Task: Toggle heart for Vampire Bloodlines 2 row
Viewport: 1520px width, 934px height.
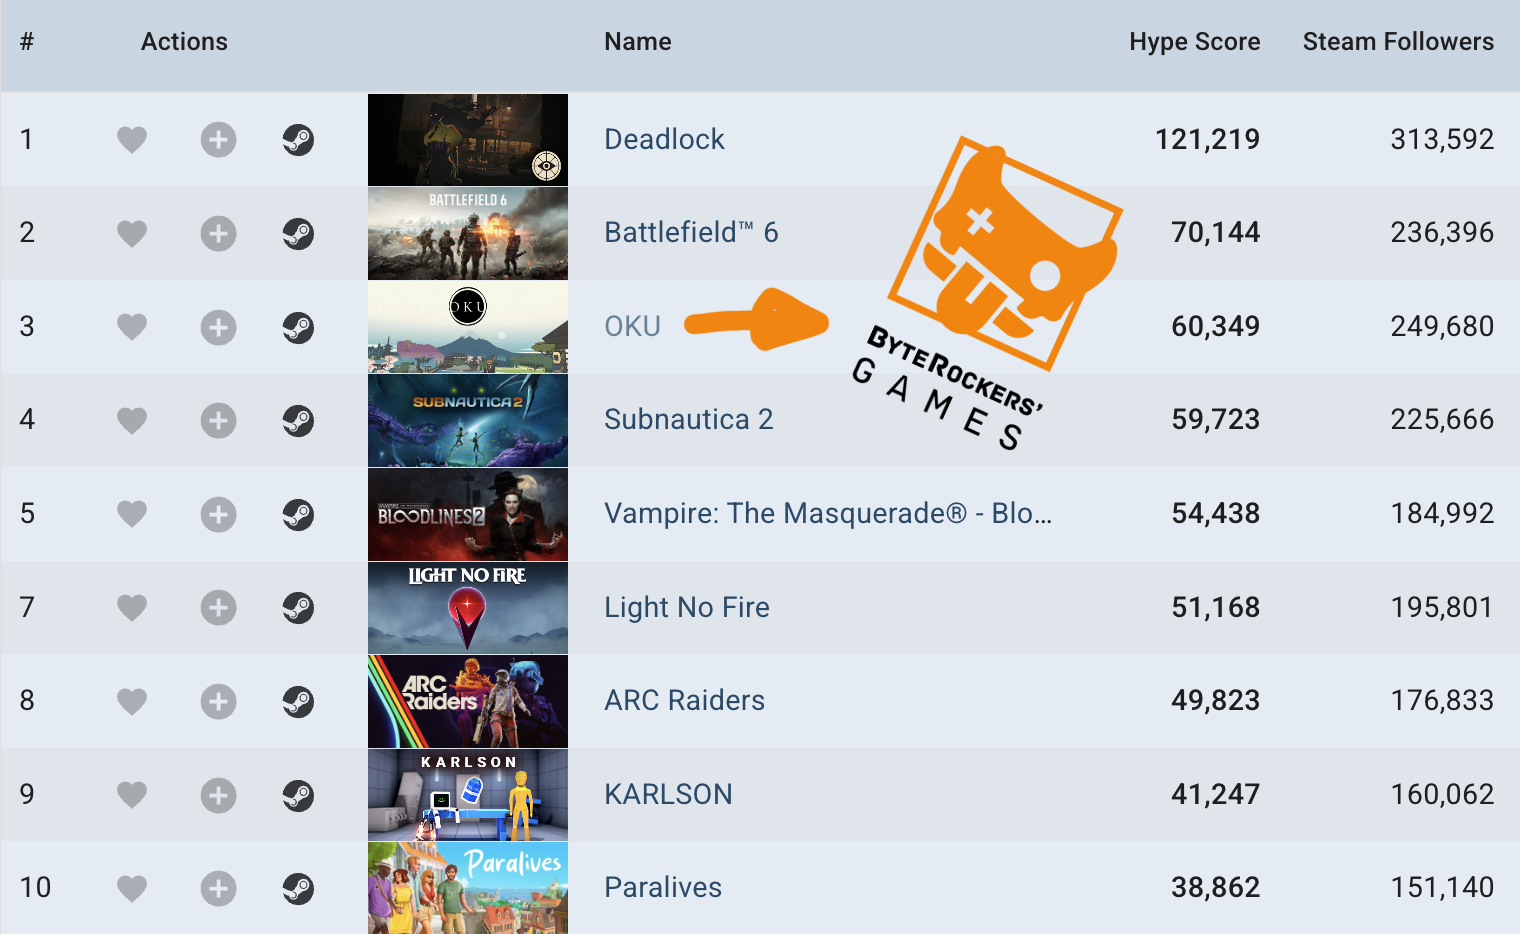Action: (x=132, y=514)
